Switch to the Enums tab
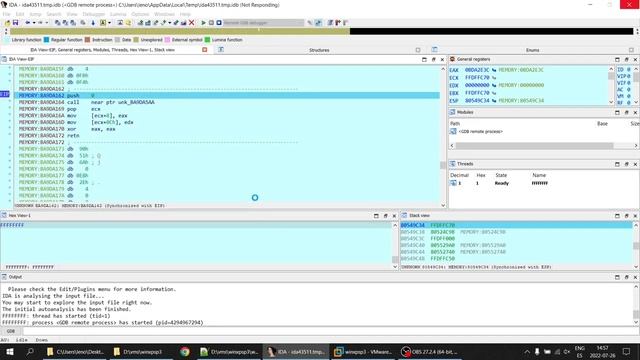640x360 pixels. [x=532, y=50]
